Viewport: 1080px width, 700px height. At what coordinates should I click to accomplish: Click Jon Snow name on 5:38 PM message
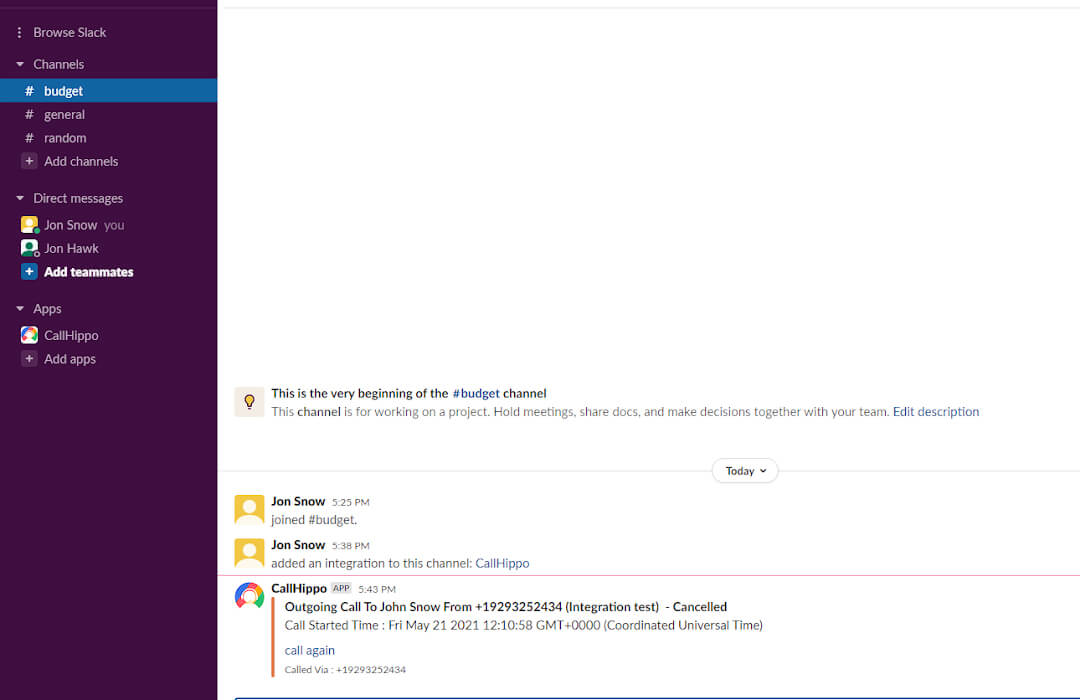coord(298,545)
